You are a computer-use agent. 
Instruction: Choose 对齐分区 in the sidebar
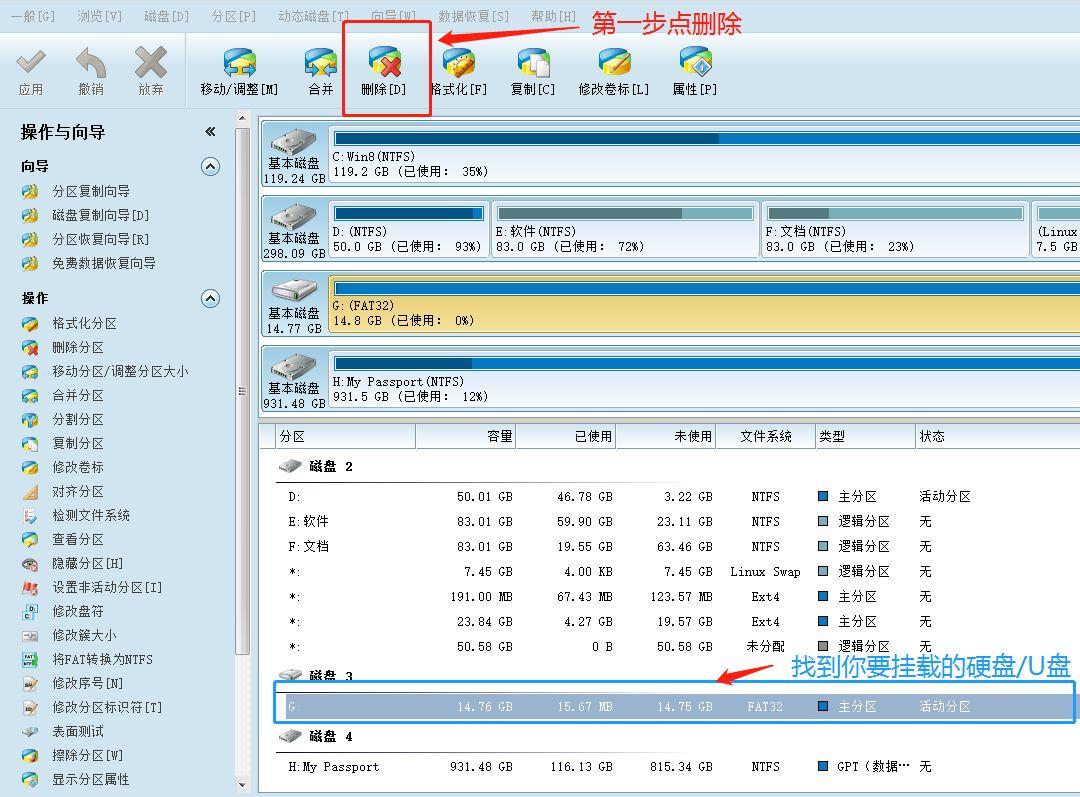coord(78,491)
